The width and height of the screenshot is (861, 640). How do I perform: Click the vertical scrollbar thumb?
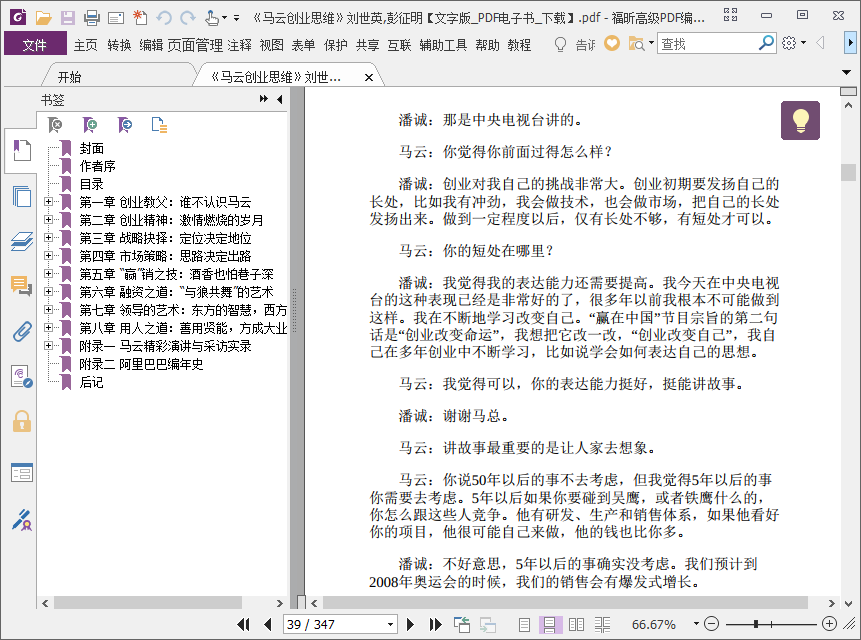tap(848, 172)
